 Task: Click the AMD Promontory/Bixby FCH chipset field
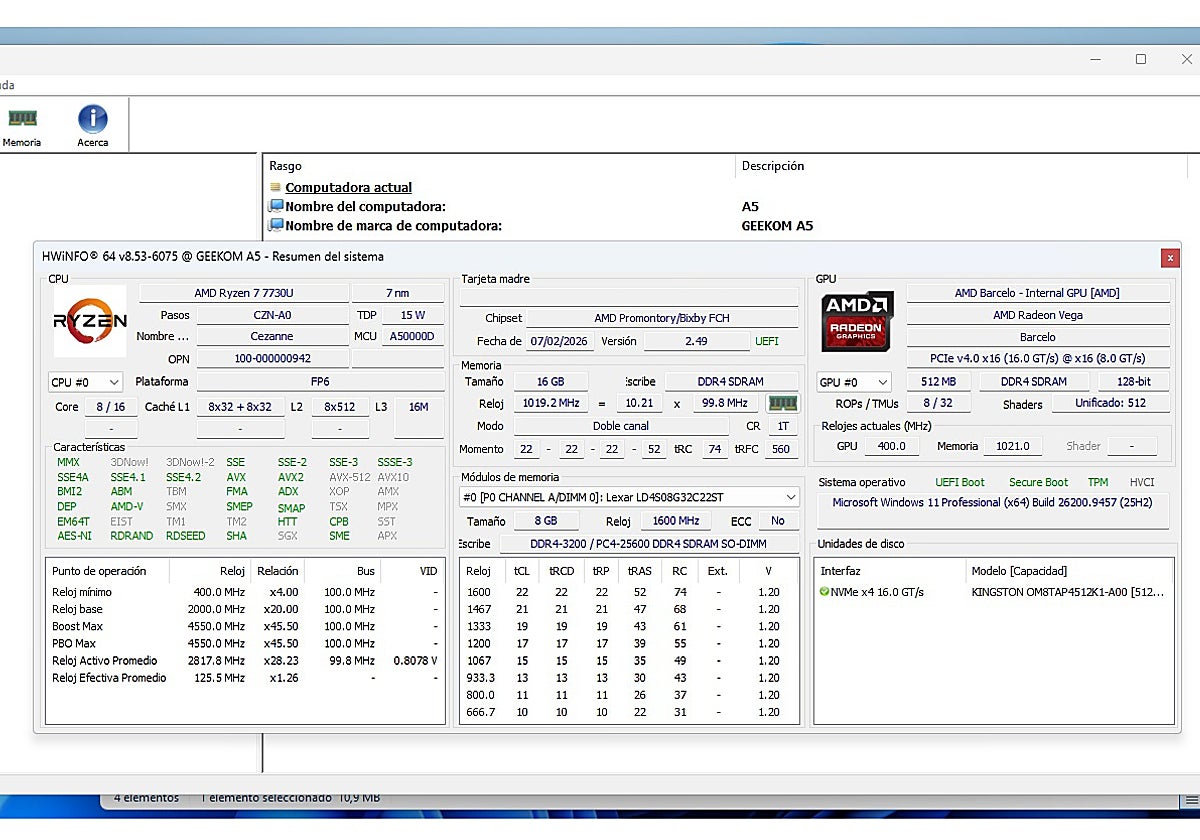pyautogui.click(x=662, y=318)
